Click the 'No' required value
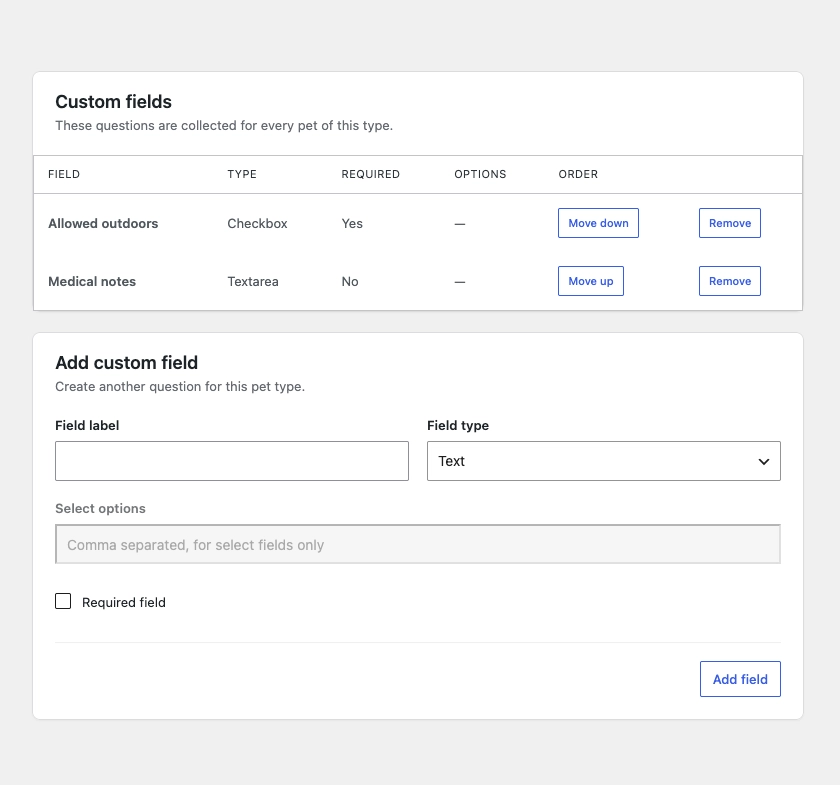The width and height of the screenshot is (840, 785). coord(350,281)
